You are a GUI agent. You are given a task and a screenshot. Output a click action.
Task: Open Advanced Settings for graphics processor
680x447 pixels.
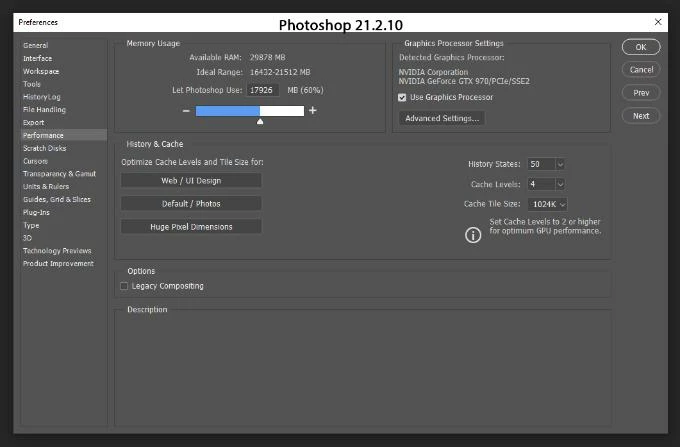441,118
